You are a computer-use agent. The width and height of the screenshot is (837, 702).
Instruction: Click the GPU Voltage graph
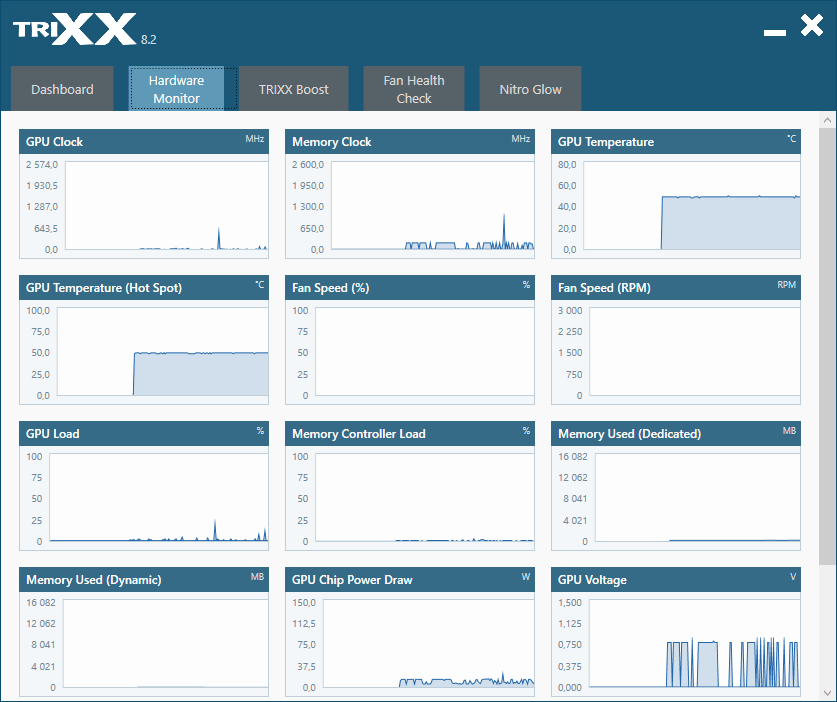click(x=694, y=643)
